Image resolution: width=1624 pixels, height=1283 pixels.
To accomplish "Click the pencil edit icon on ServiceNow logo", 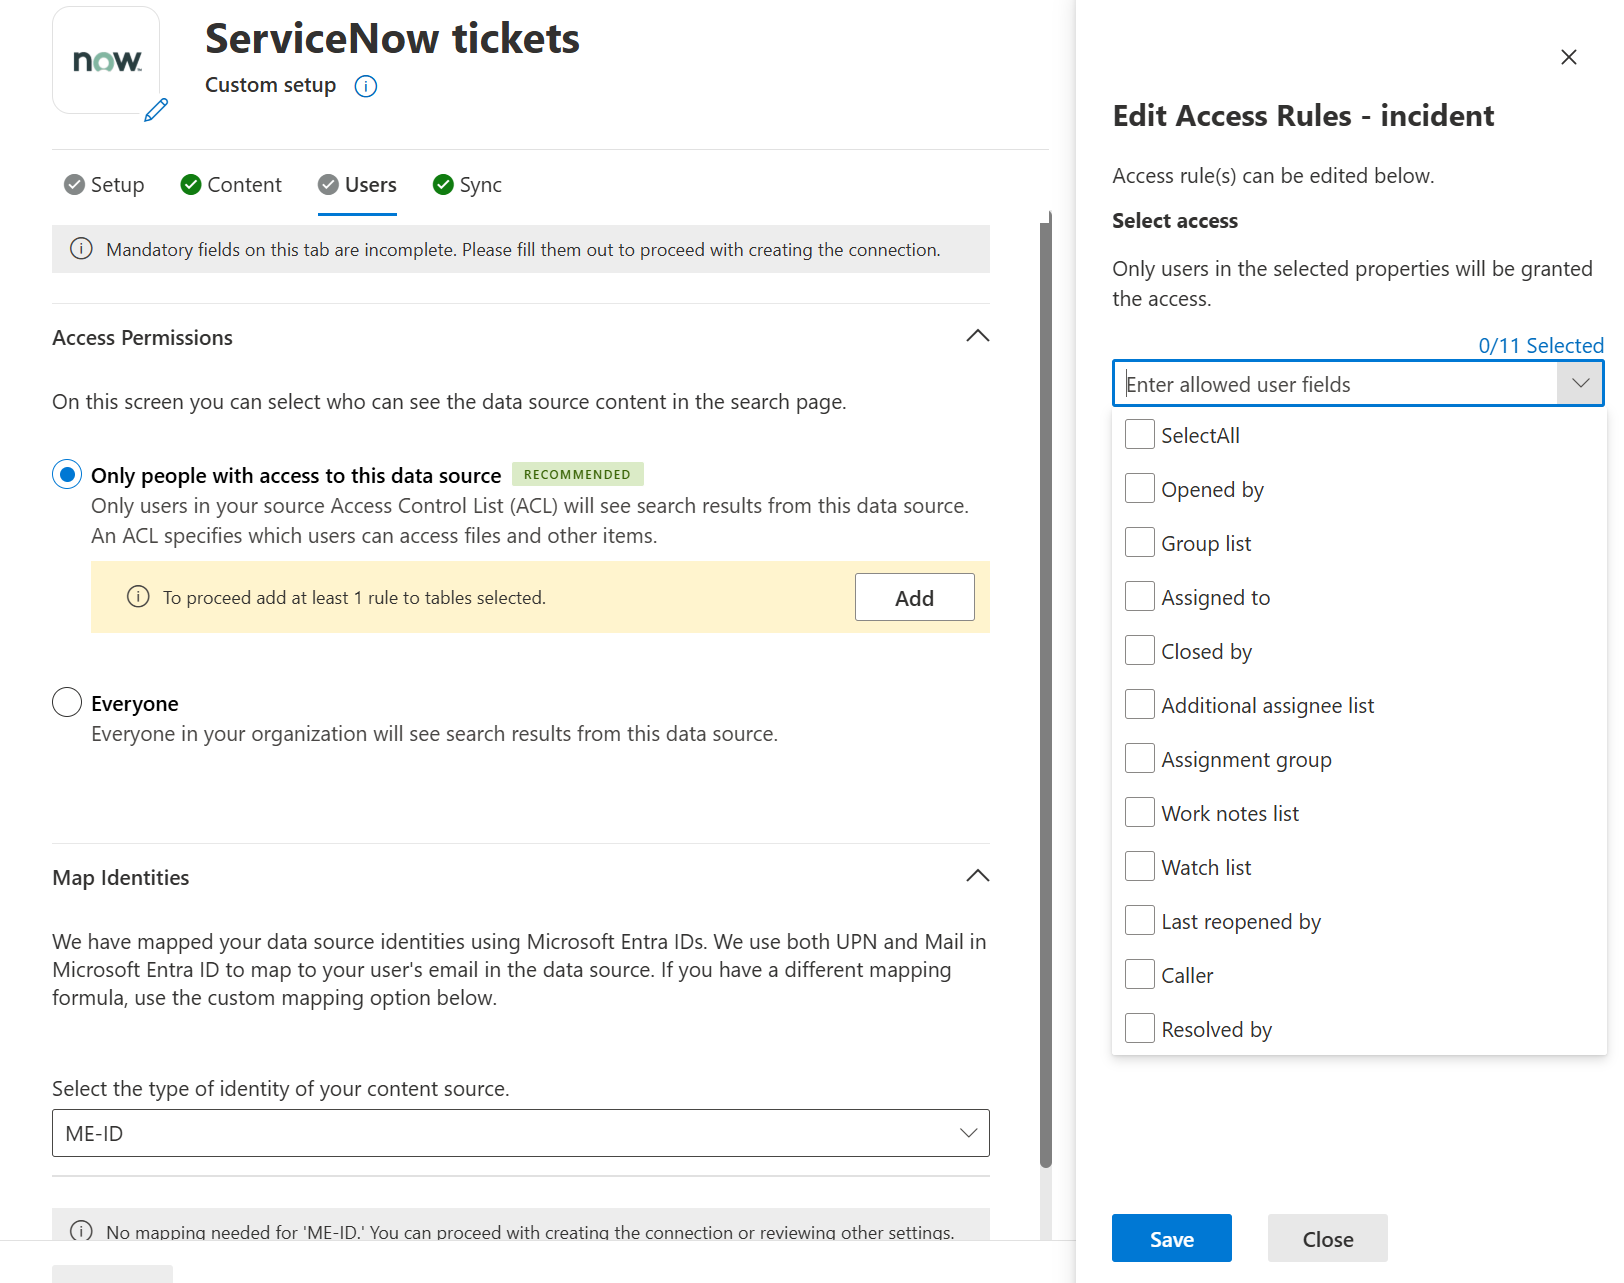I will click(156, 110).
